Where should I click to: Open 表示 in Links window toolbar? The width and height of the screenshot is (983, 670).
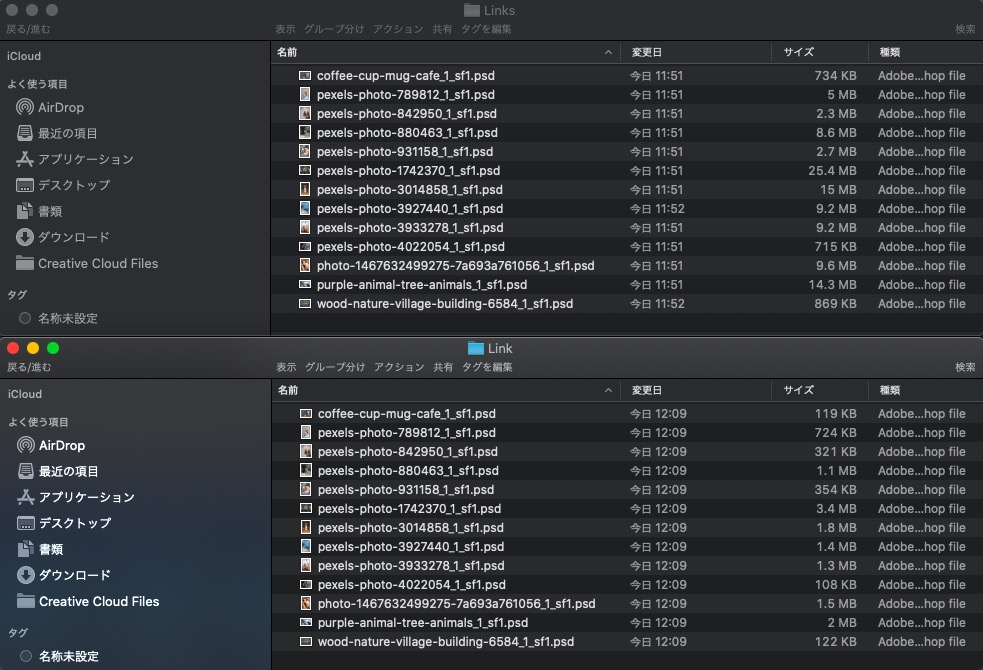click(x=285, y=29)
